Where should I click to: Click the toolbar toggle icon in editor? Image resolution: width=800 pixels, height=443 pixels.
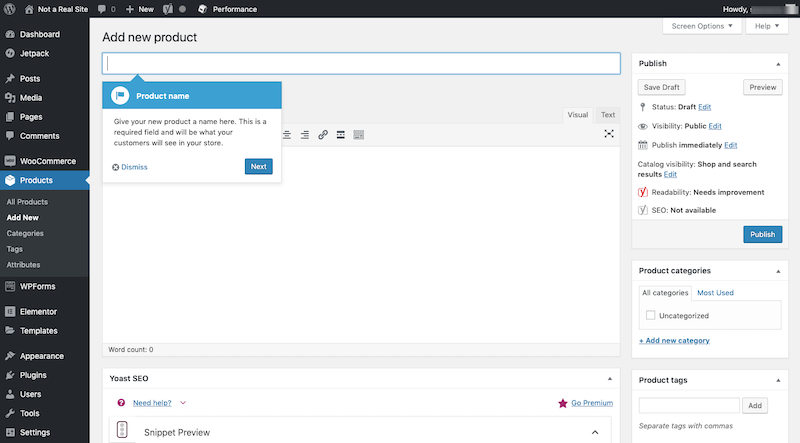[x=359, y=134]
